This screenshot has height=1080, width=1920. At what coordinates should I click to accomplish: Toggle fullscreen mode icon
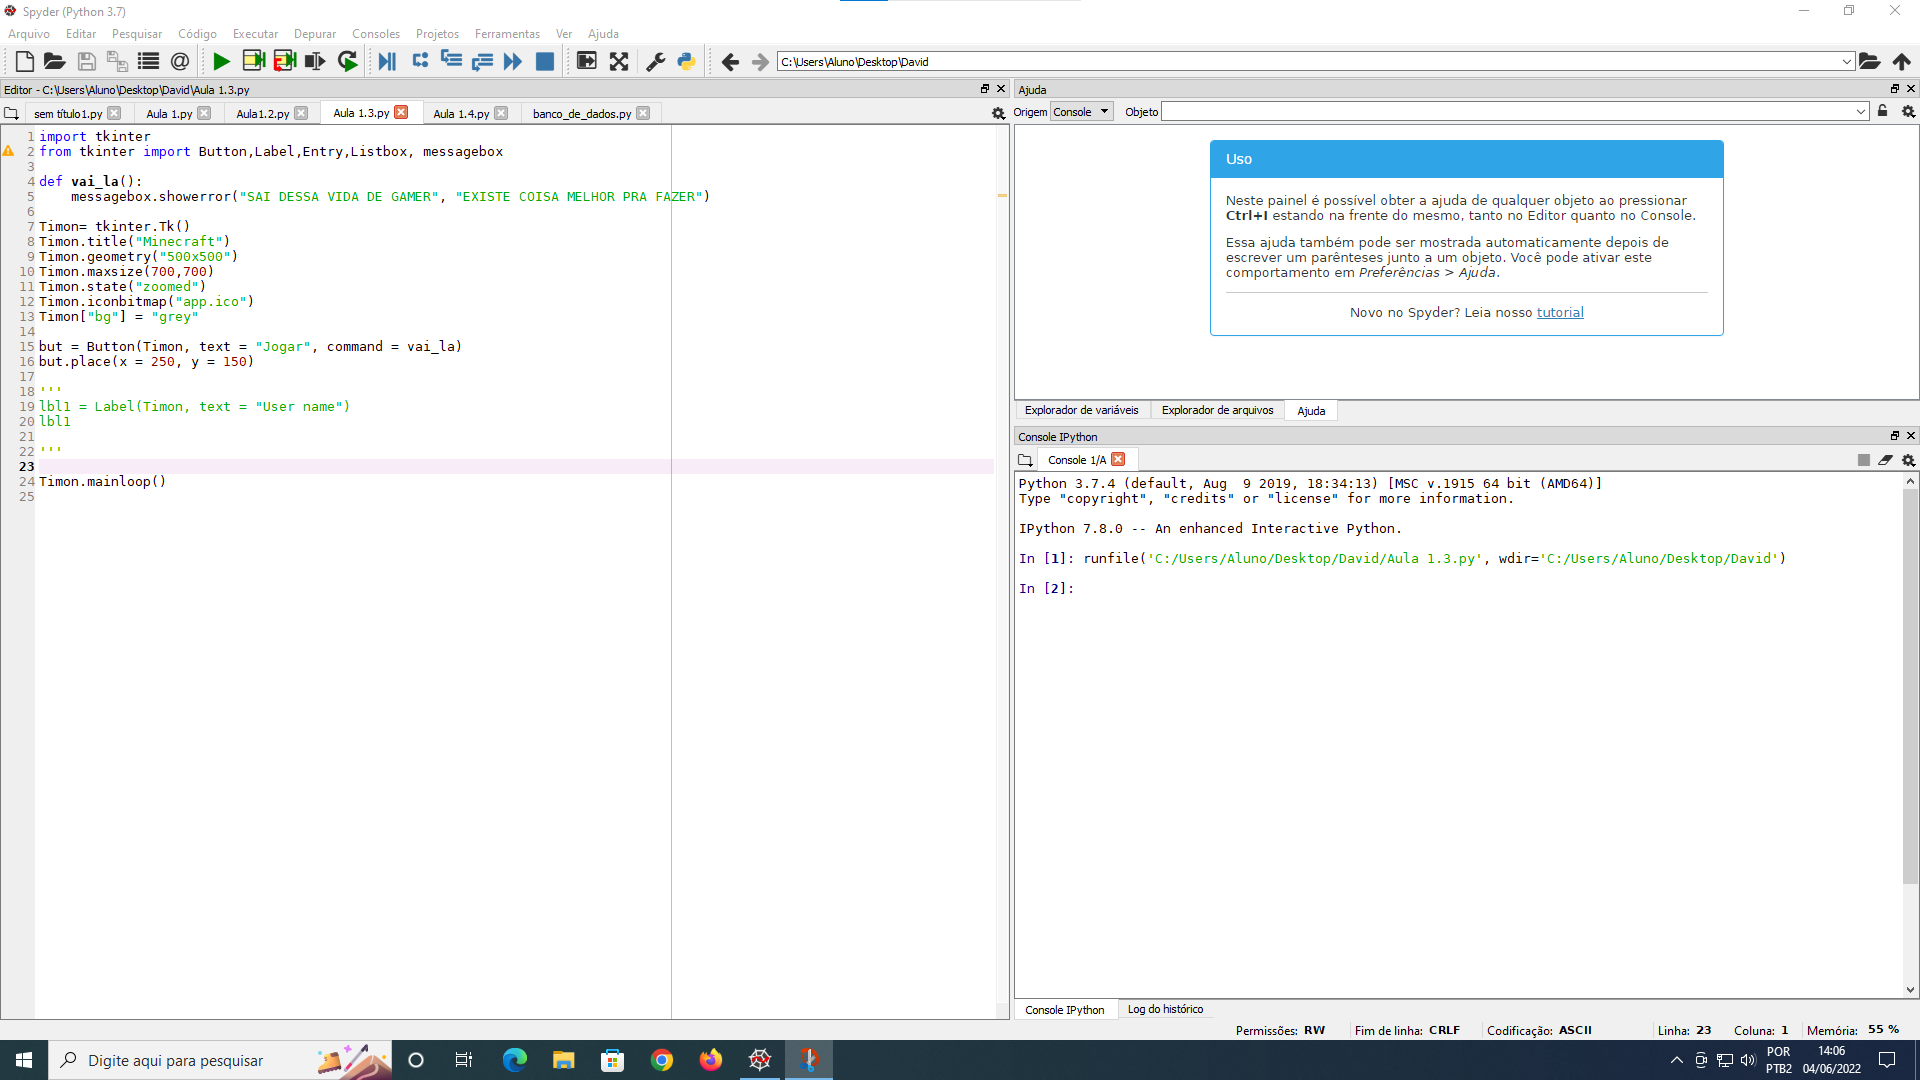point(619,62)
